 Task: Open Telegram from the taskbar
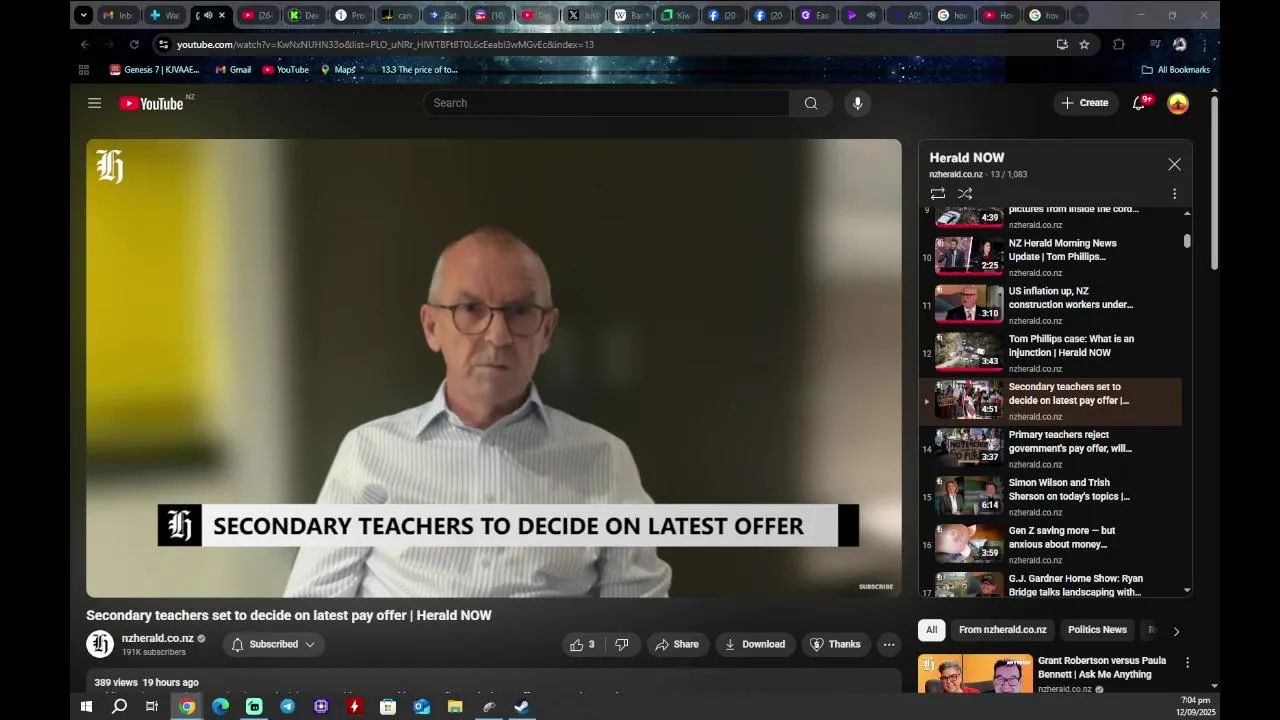pos(288,706)
